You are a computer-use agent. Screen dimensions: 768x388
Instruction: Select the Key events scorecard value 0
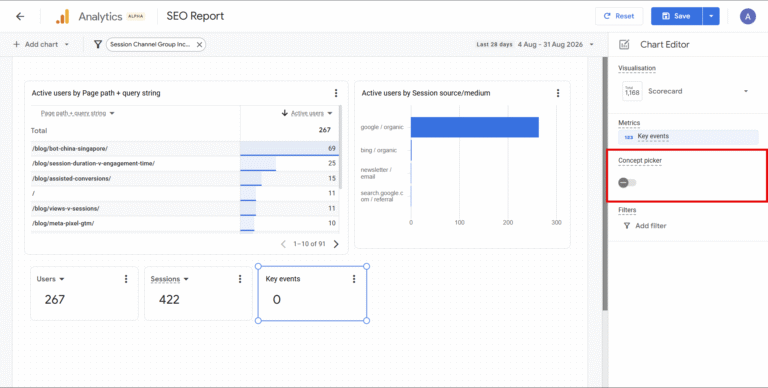[277, 300]
